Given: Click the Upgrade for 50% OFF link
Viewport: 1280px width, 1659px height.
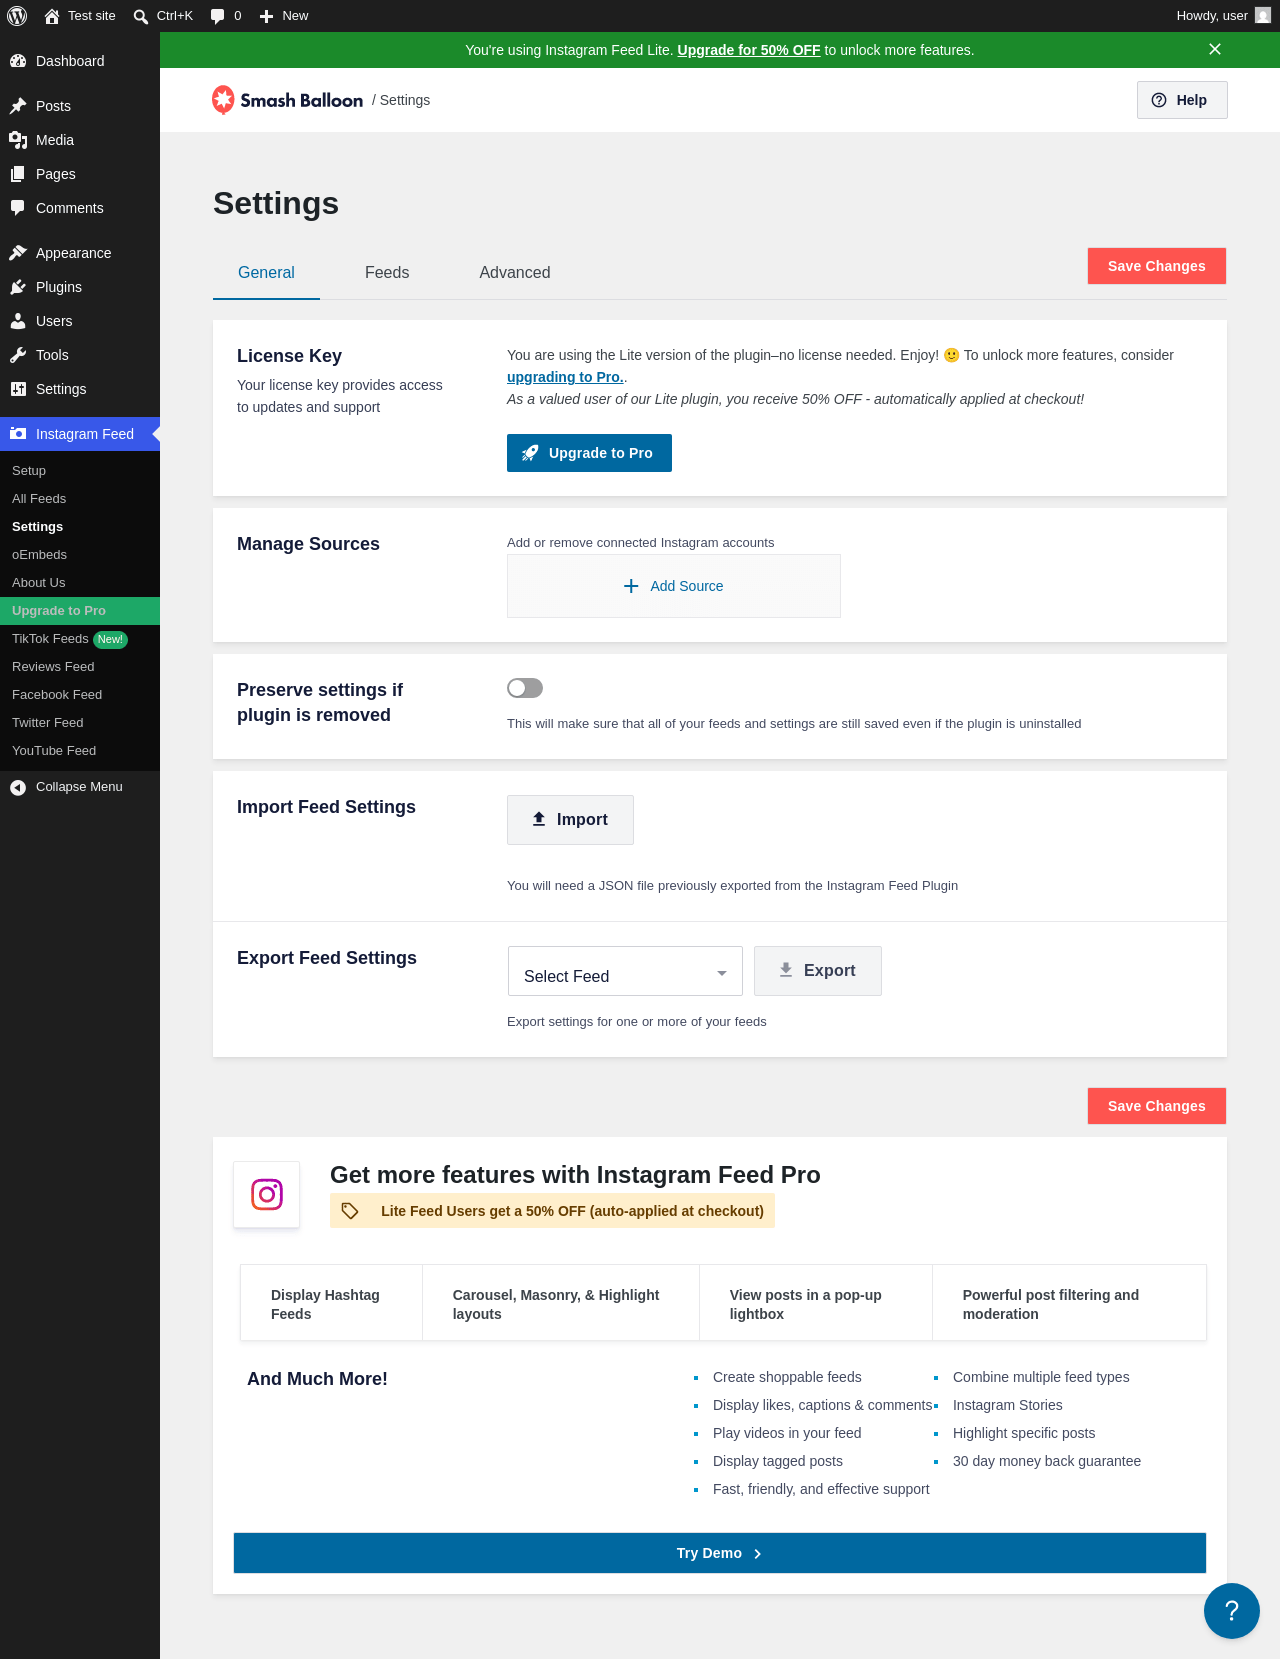Looking at the screenshot, I should click(x=749, y=50).
